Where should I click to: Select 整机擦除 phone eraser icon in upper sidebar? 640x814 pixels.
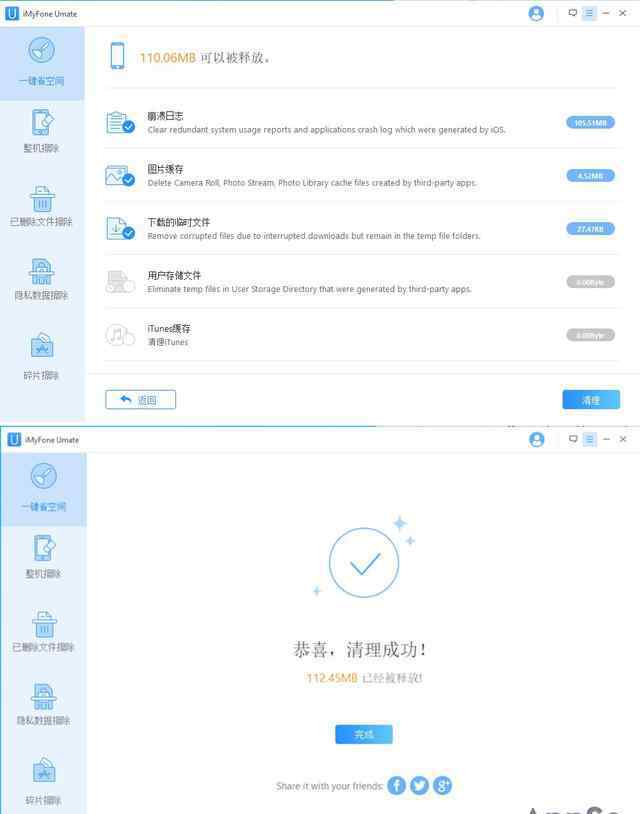pyautogui.click(x=42, y=123)
